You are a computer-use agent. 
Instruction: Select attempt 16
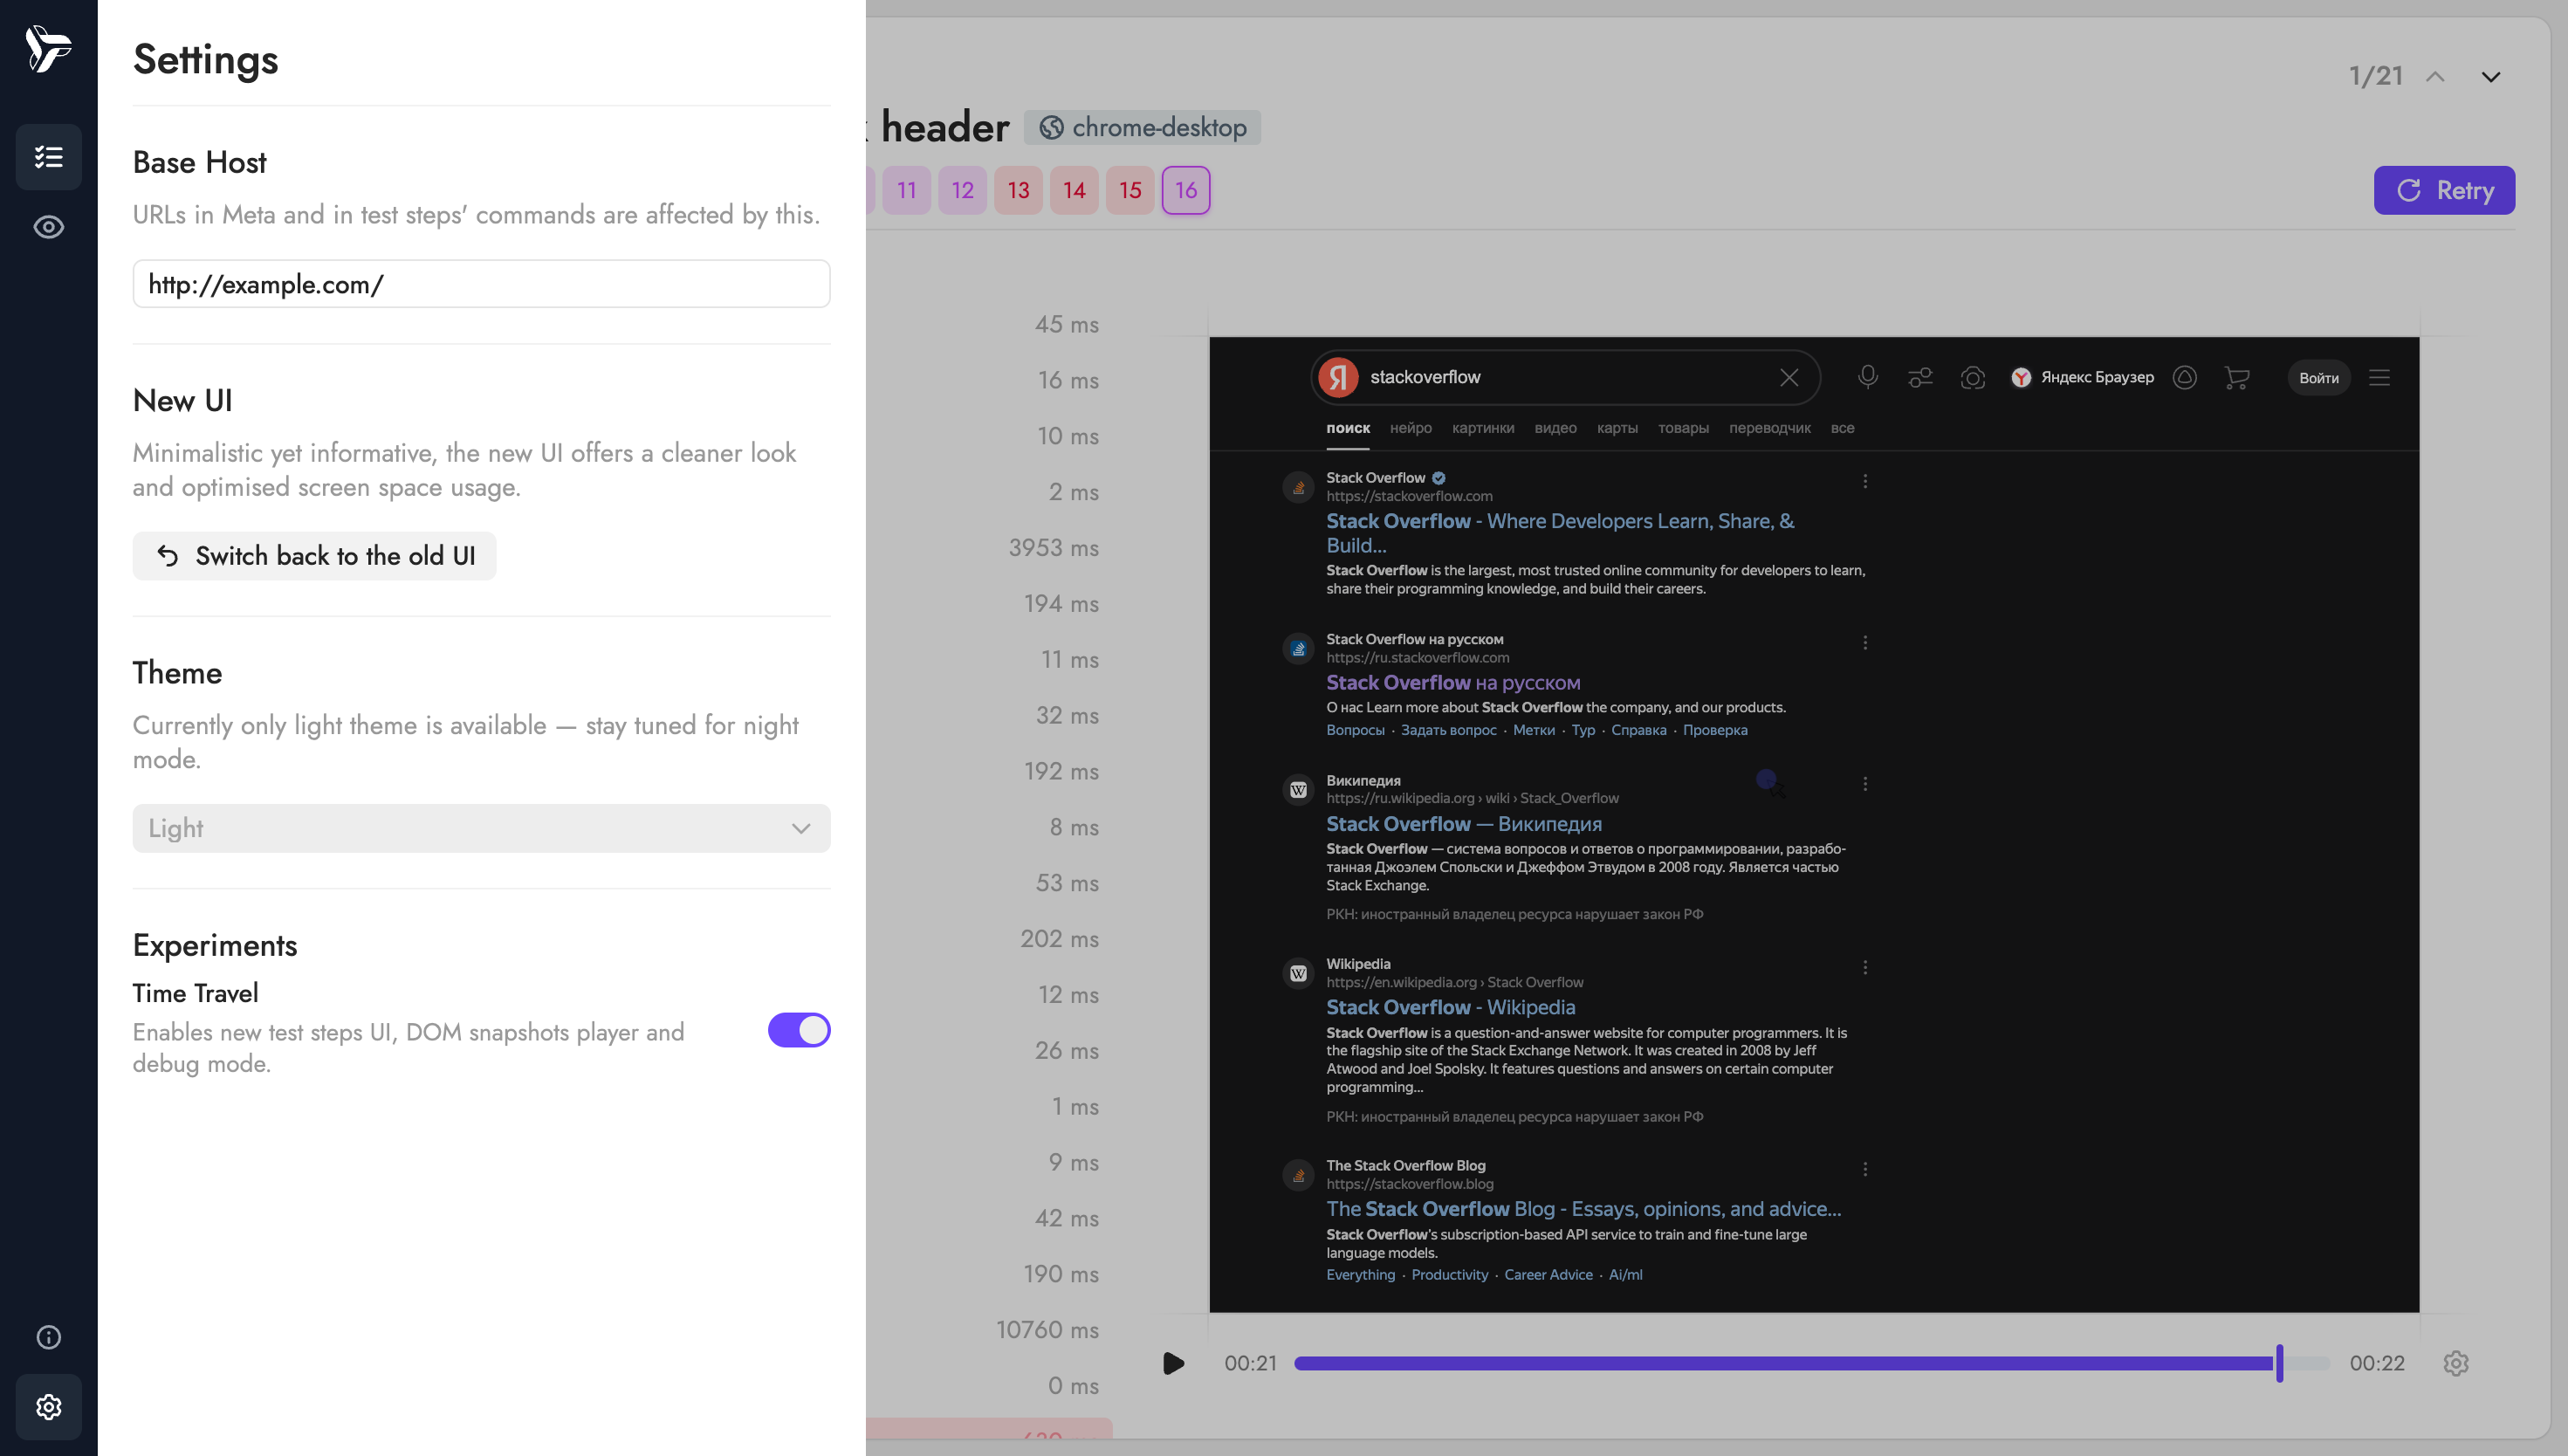pyautogui.click(x=1186, y=190)
